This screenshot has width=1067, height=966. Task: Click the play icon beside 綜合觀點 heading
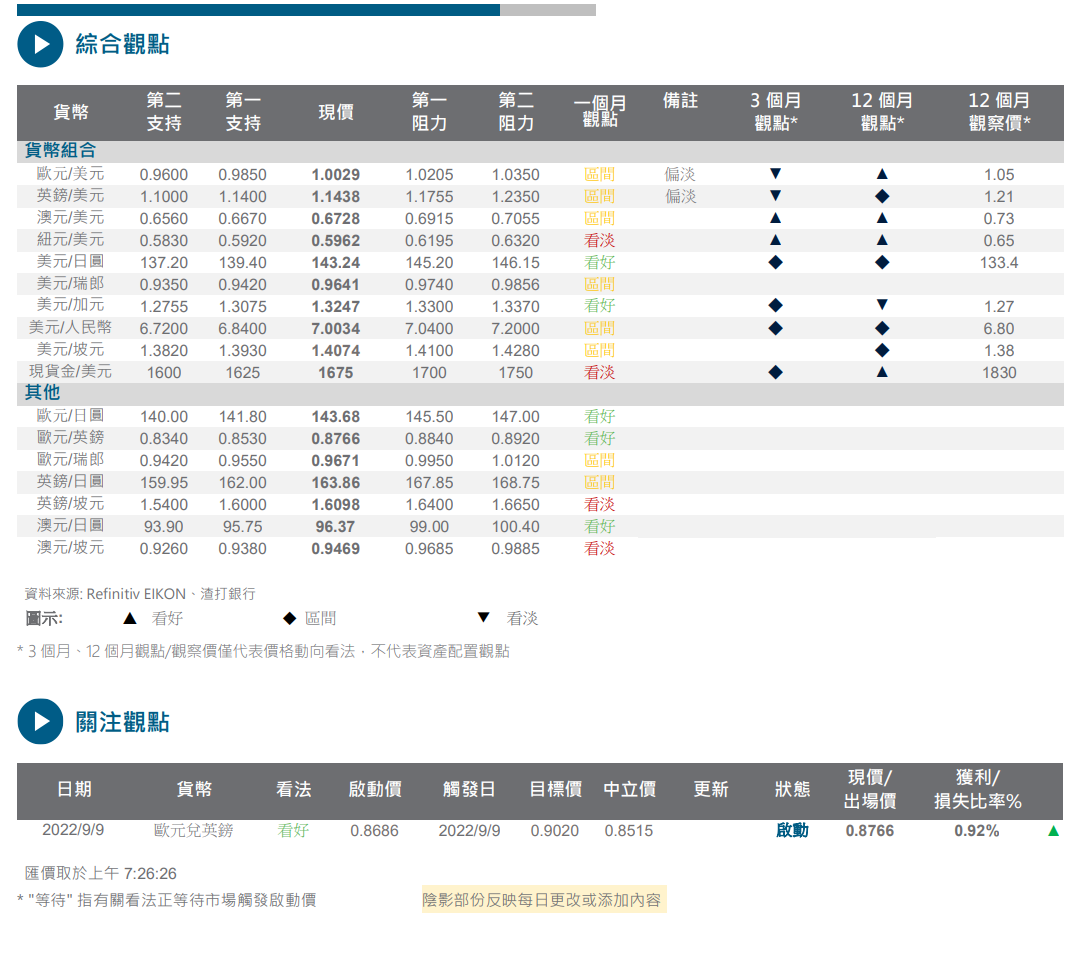coord(40,44)
